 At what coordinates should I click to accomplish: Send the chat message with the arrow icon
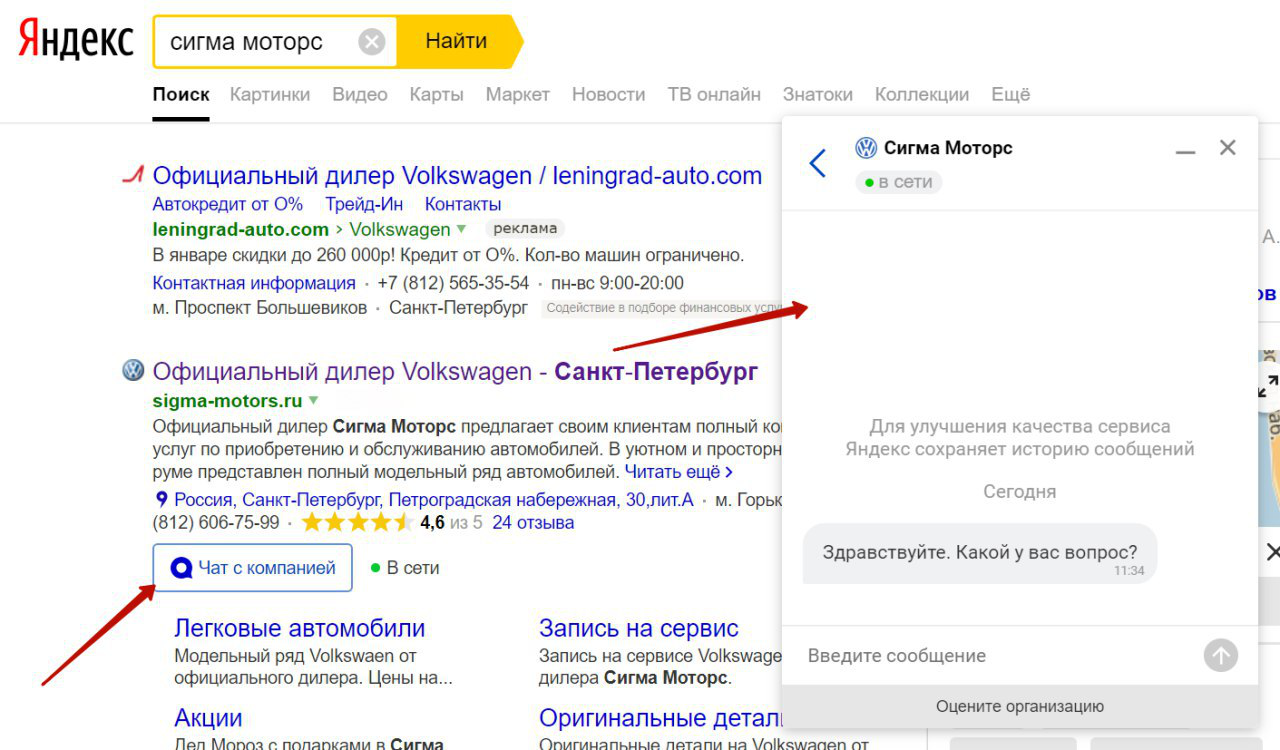(x=1221, y=656)
